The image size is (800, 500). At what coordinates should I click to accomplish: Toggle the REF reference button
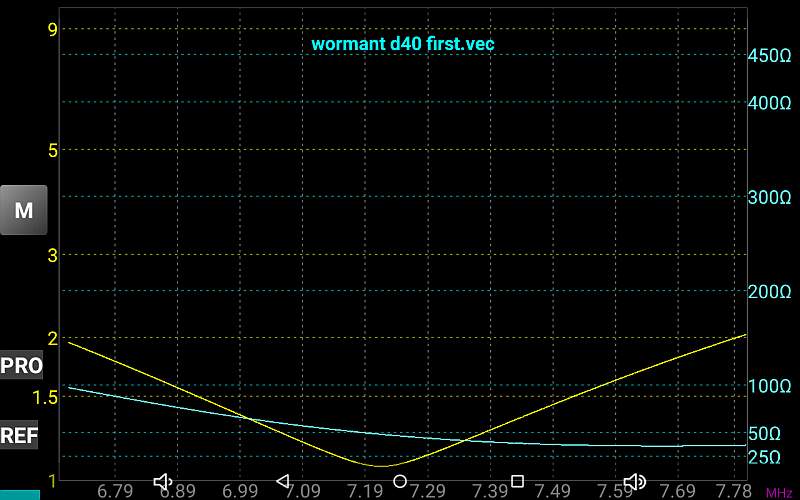coord(20,436)
